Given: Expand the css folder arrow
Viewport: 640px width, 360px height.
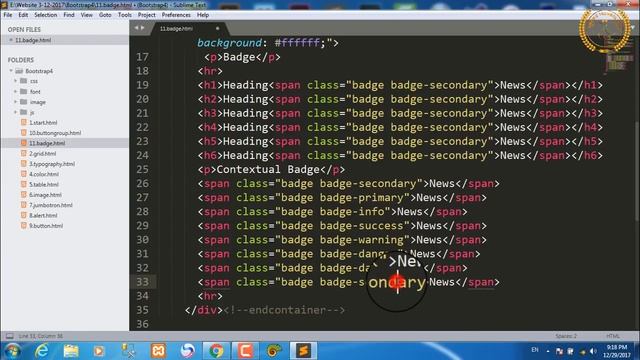Looking at the screenshot, I should click(x=16, y=81).
